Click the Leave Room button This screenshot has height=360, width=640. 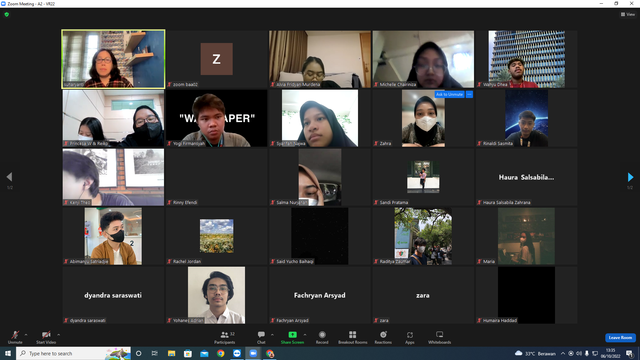[x=620, y=338]
